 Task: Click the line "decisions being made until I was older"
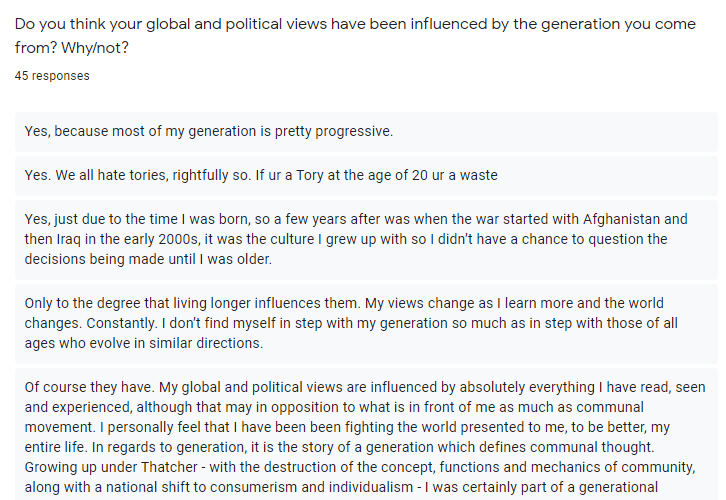tap(148, 259)
